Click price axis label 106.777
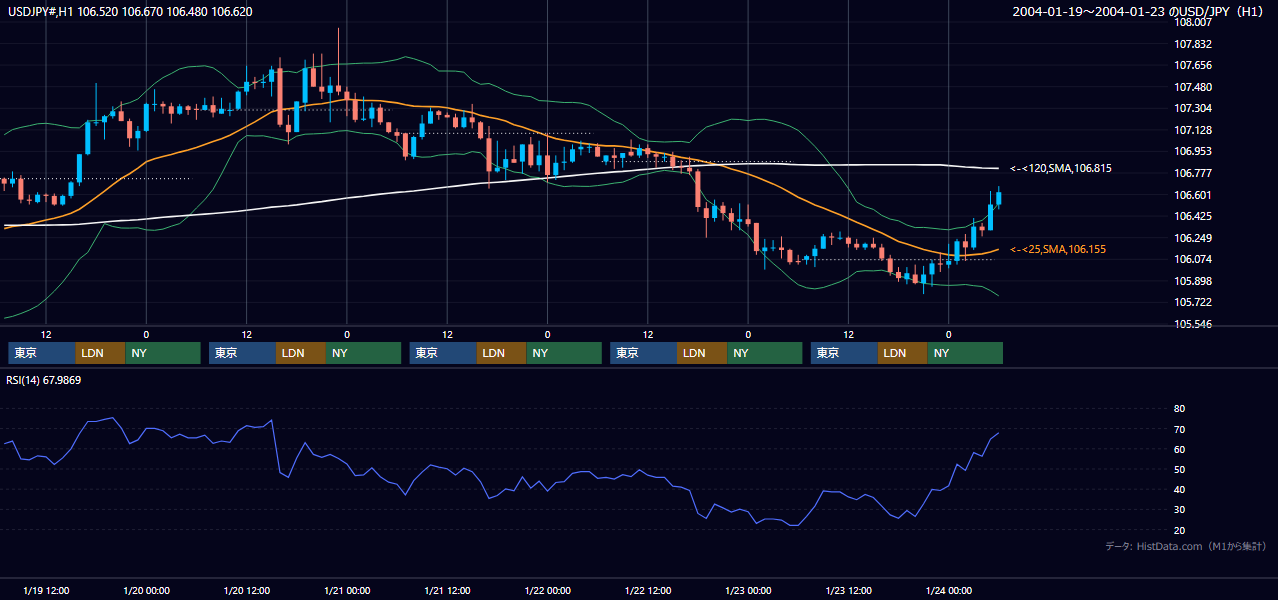 pyautogui.click(x=1193, y=173)
